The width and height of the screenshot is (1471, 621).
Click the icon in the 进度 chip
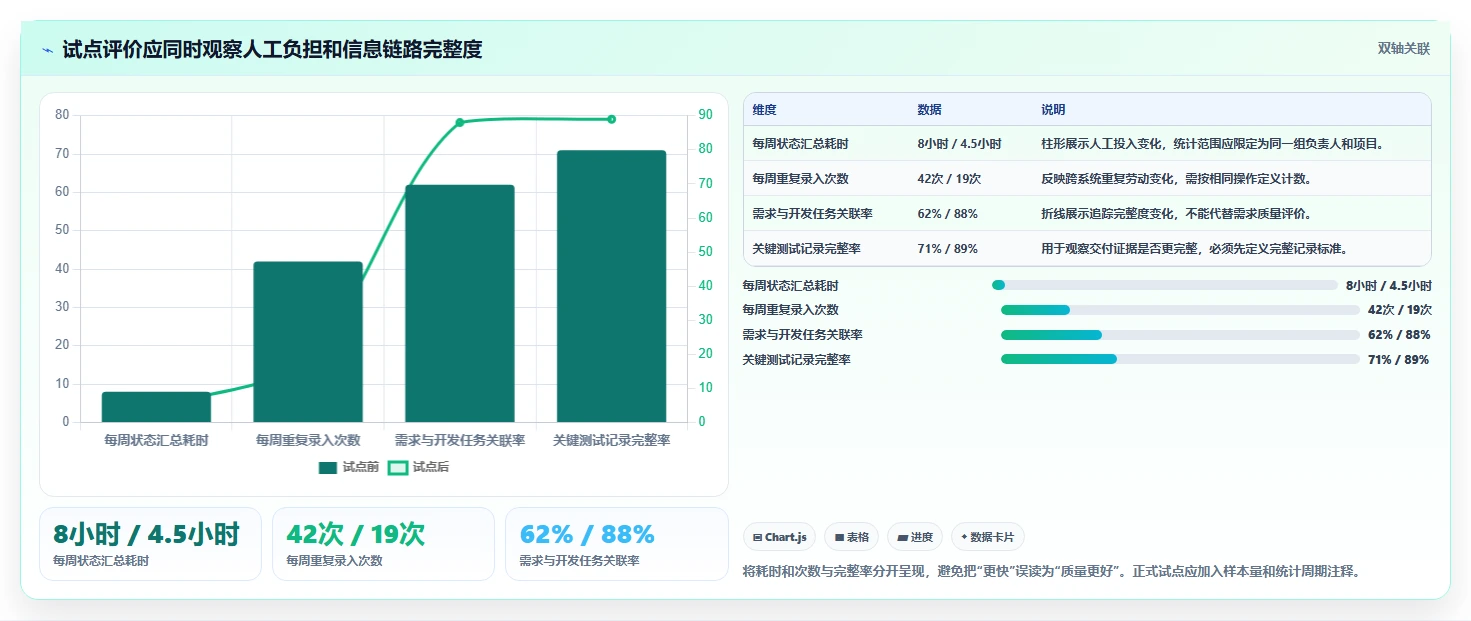pos(903,538)
